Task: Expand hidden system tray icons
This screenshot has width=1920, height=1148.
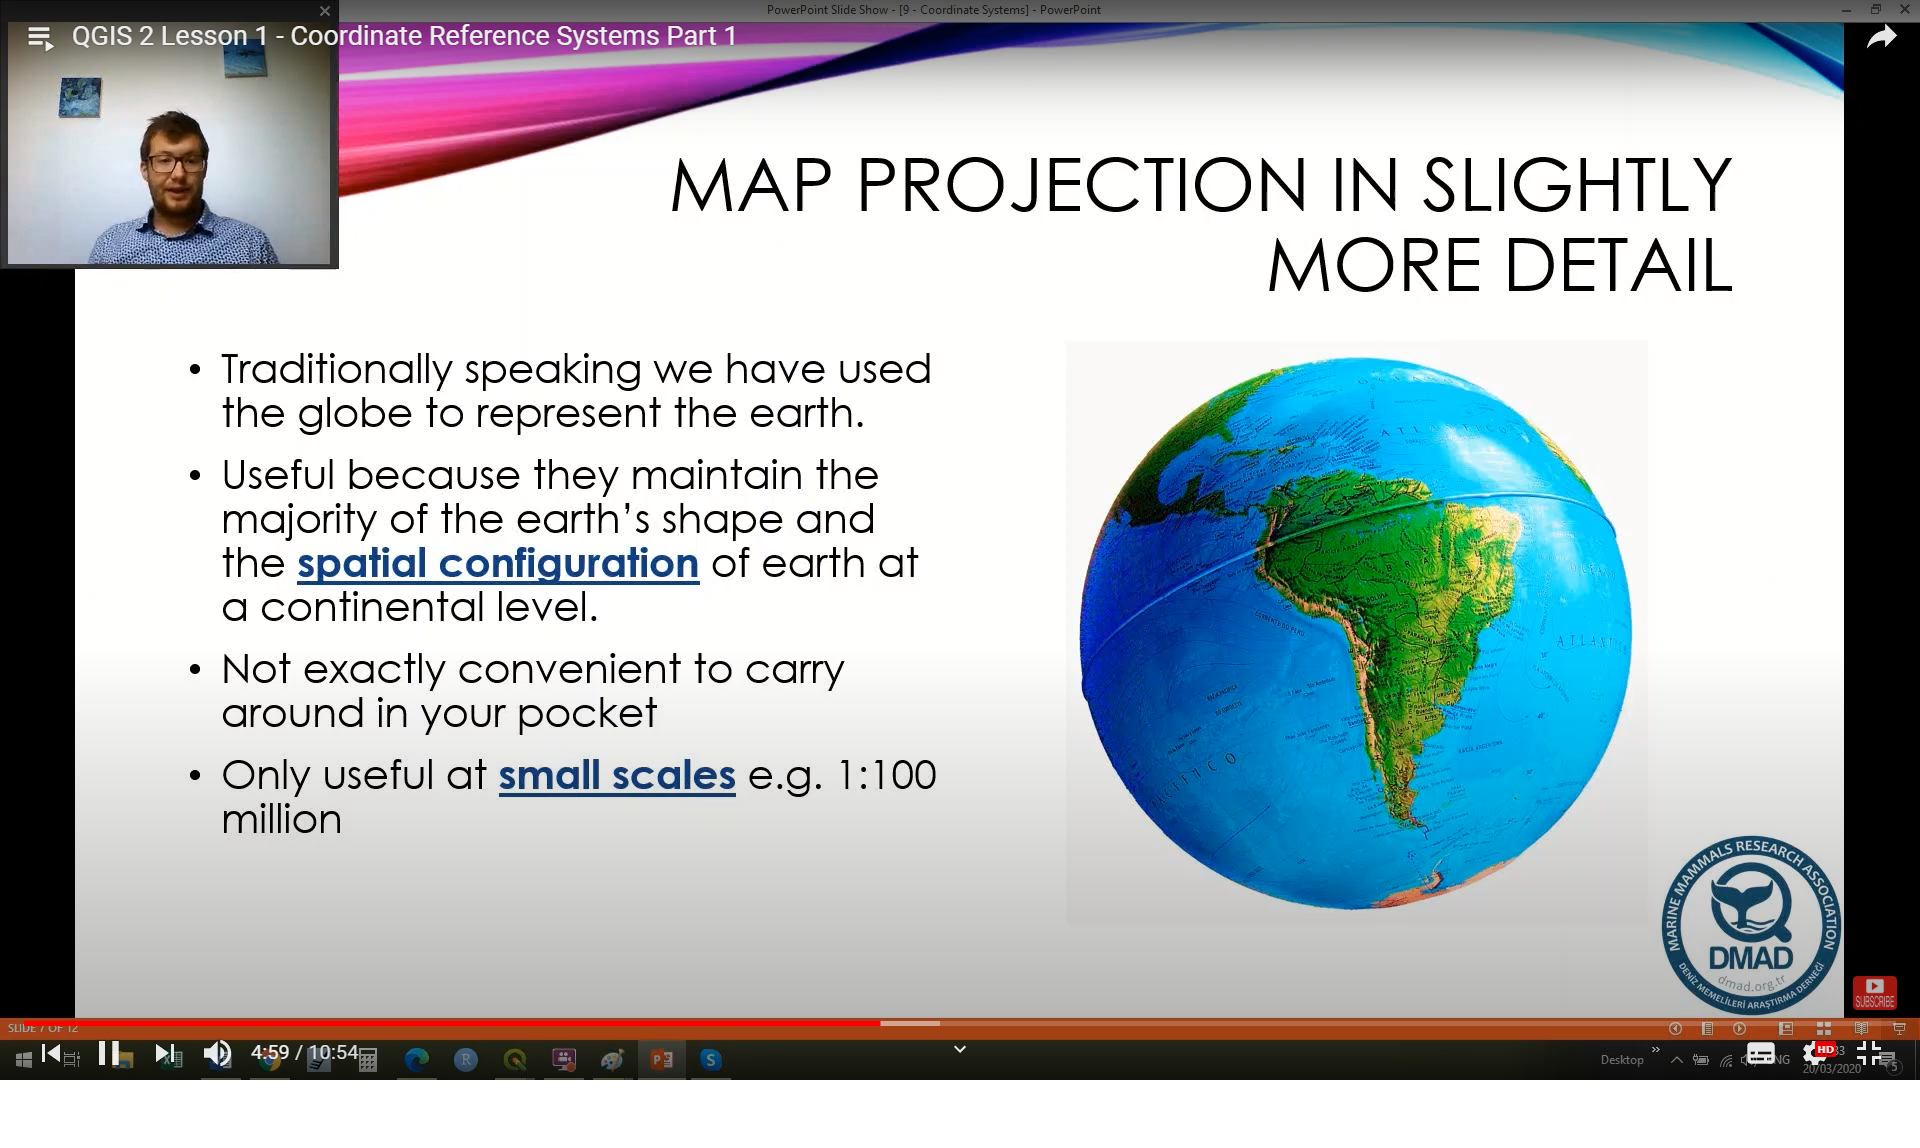Action: [1678, 1060]
